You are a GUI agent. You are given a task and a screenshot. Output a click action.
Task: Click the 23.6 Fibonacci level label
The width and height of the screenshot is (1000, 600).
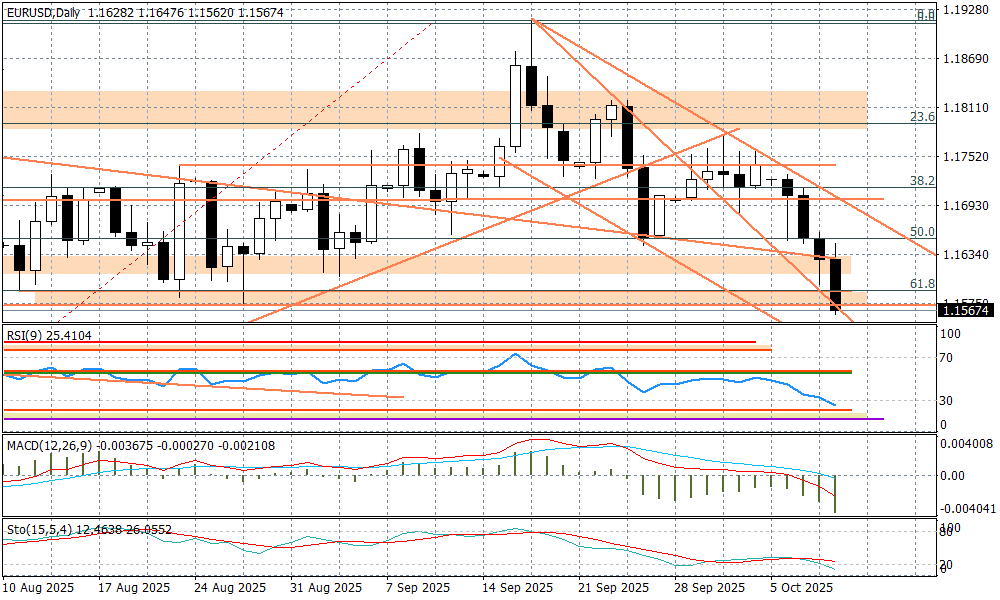[x=922, y=117]
